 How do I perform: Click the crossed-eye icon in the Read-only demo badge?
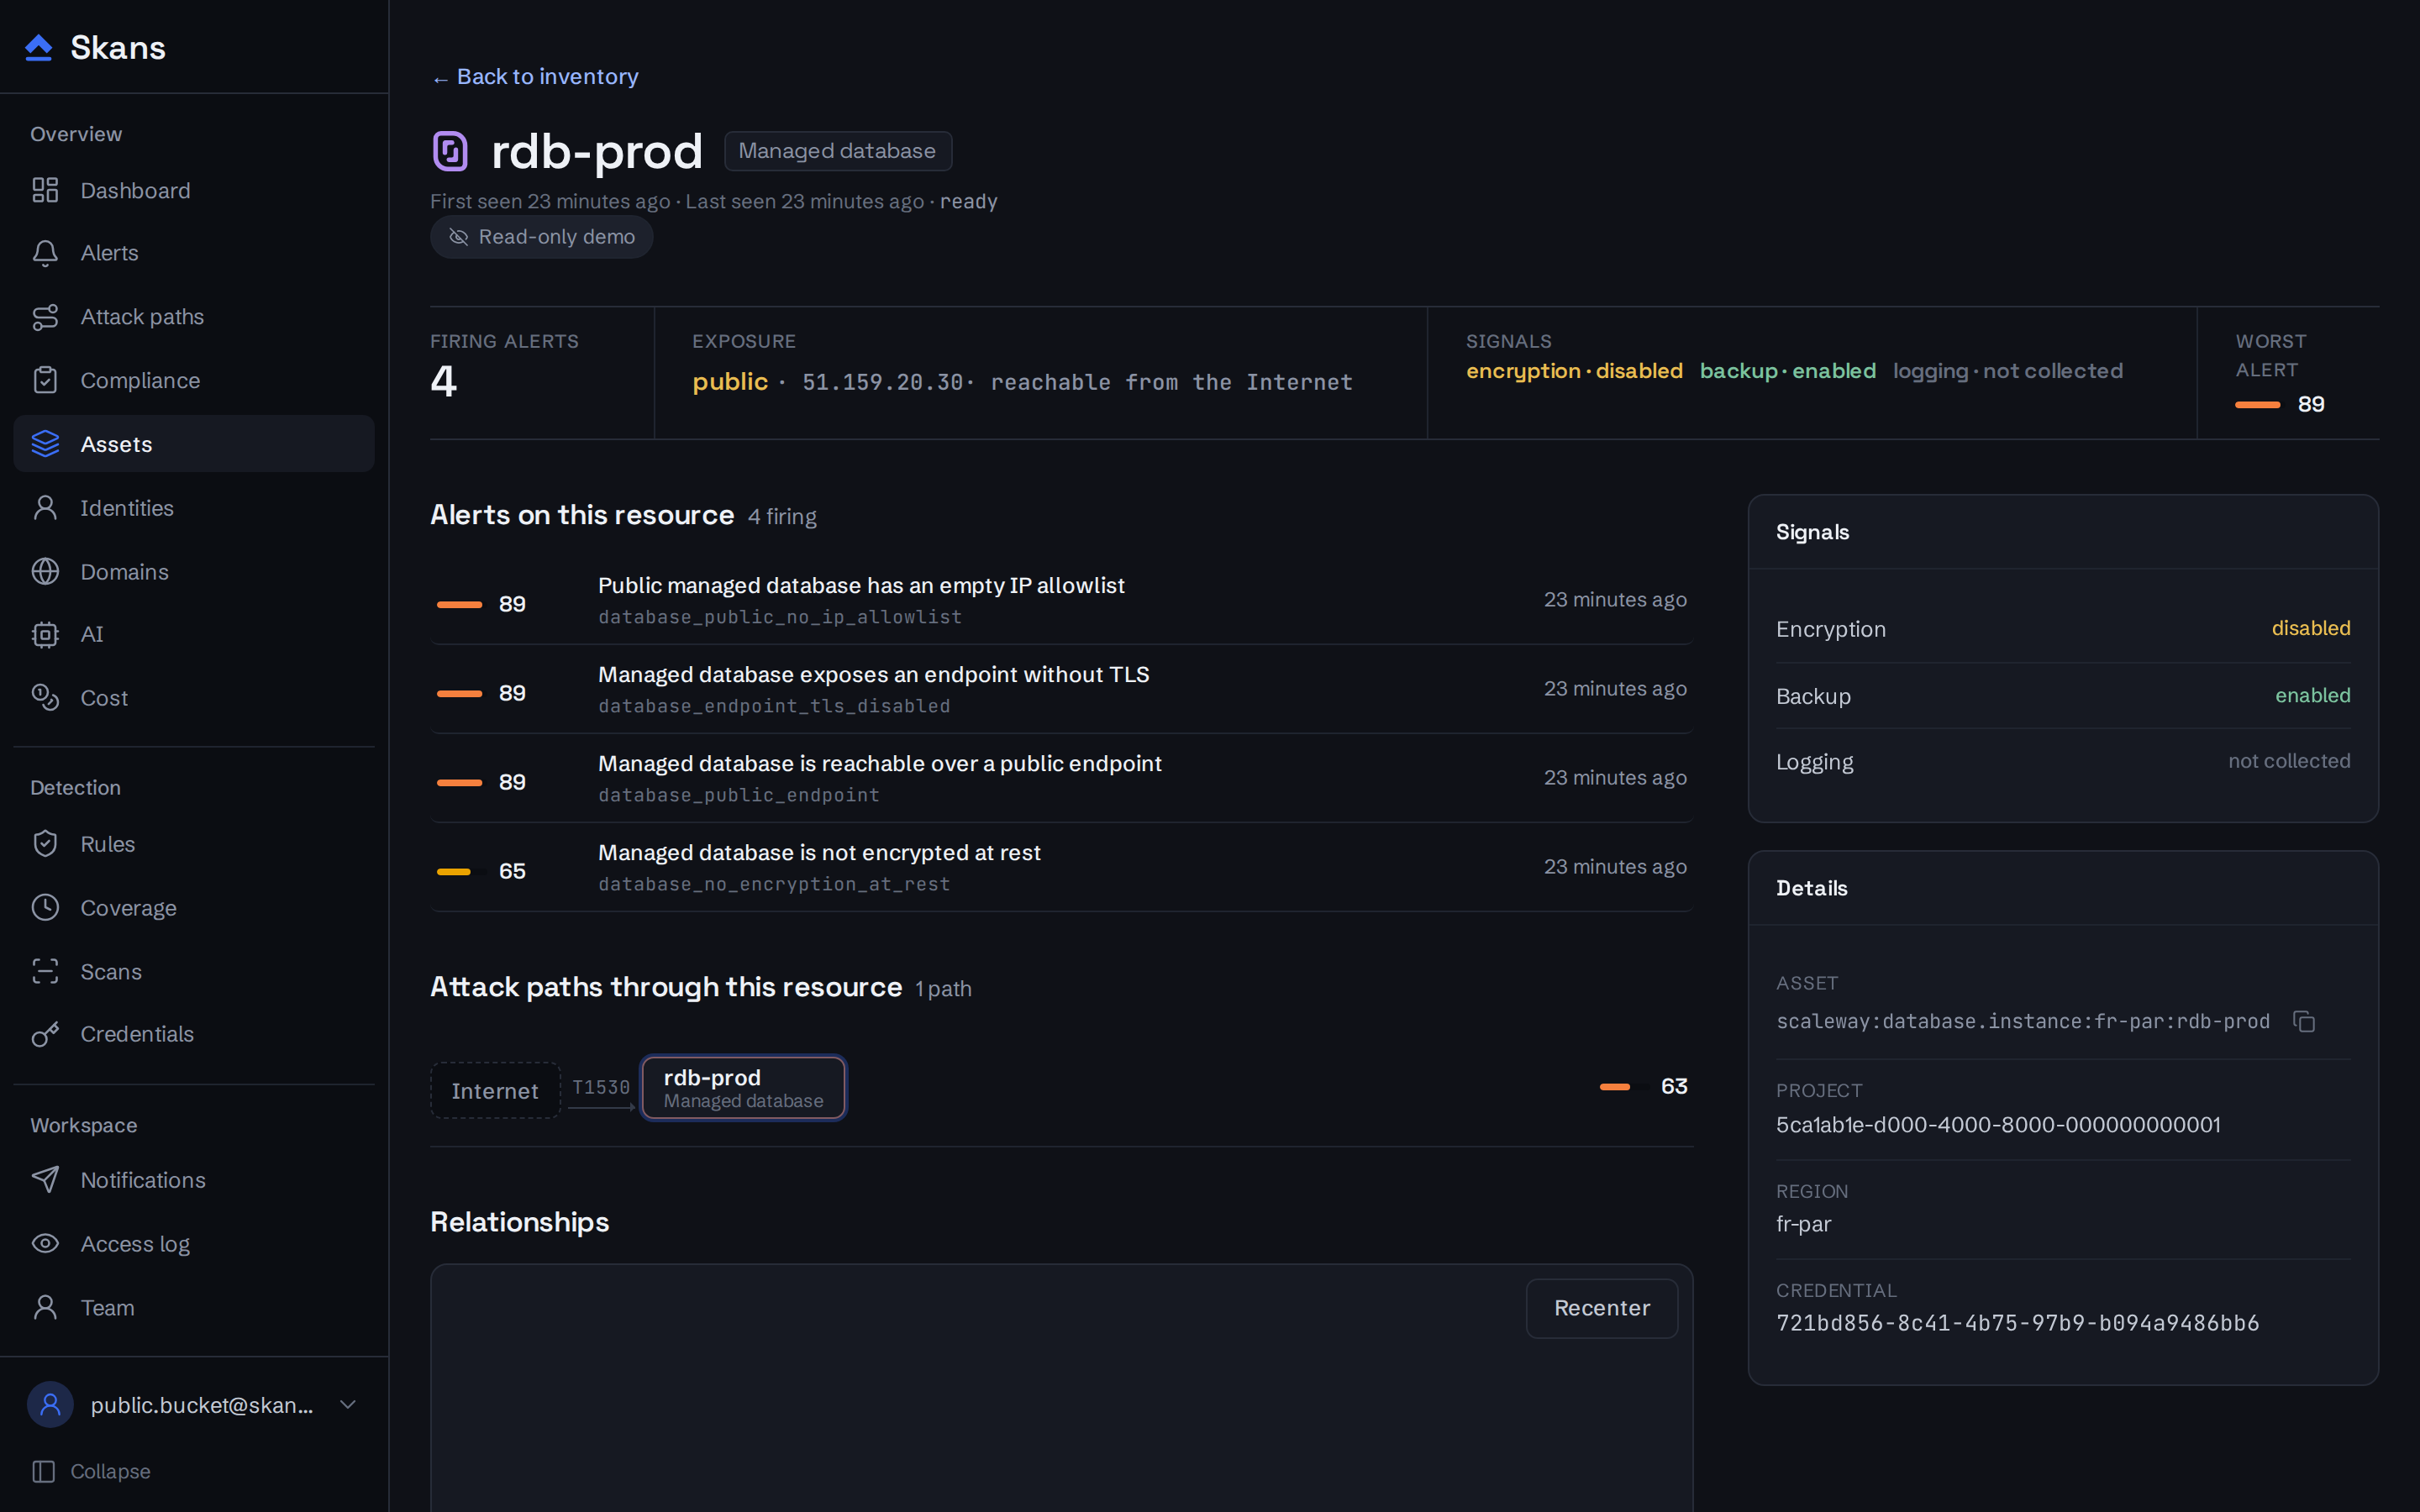[x=459, y=237]
